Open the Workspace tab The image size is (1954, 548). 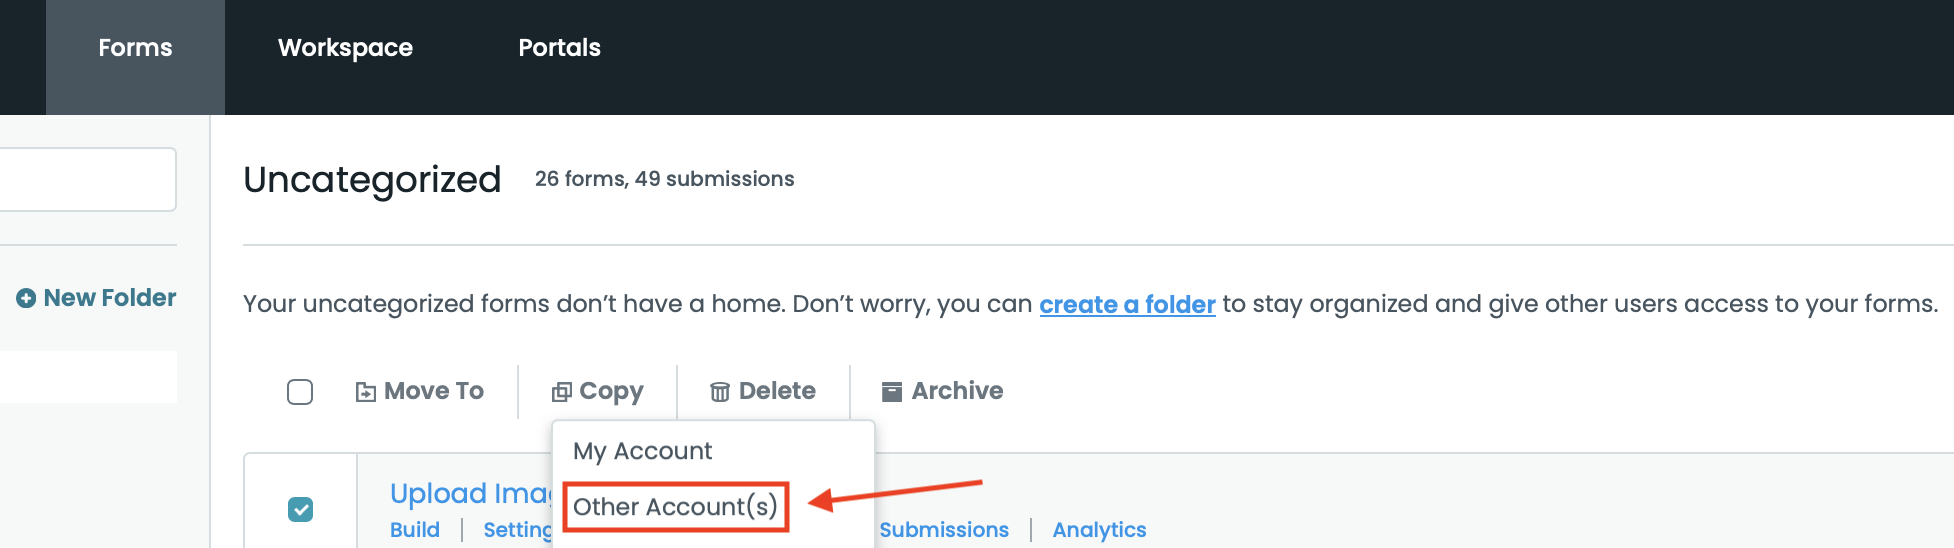[x=345, y=48]
